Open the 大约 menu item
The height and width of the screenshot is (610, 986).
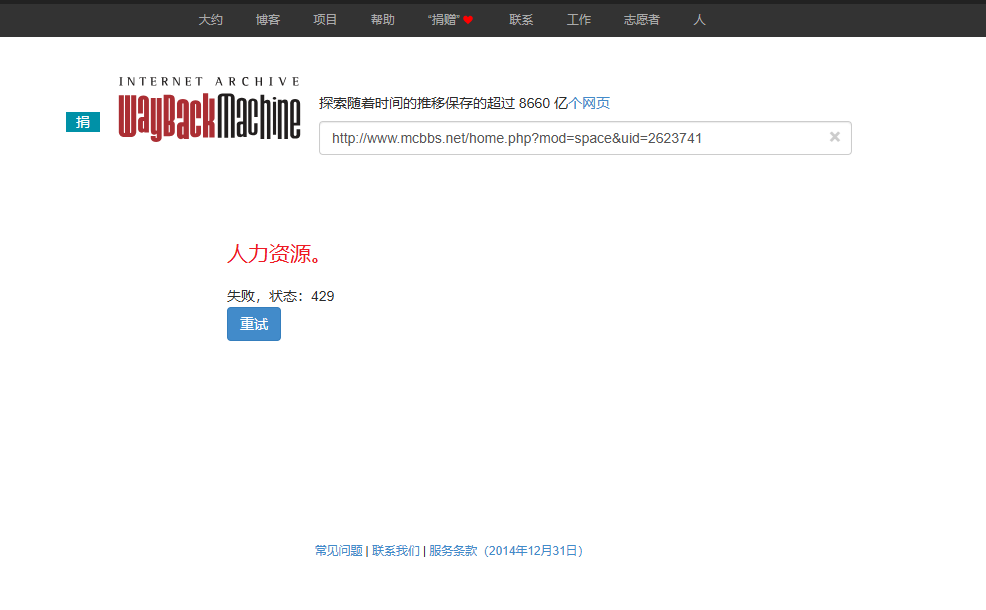(211, 20)
